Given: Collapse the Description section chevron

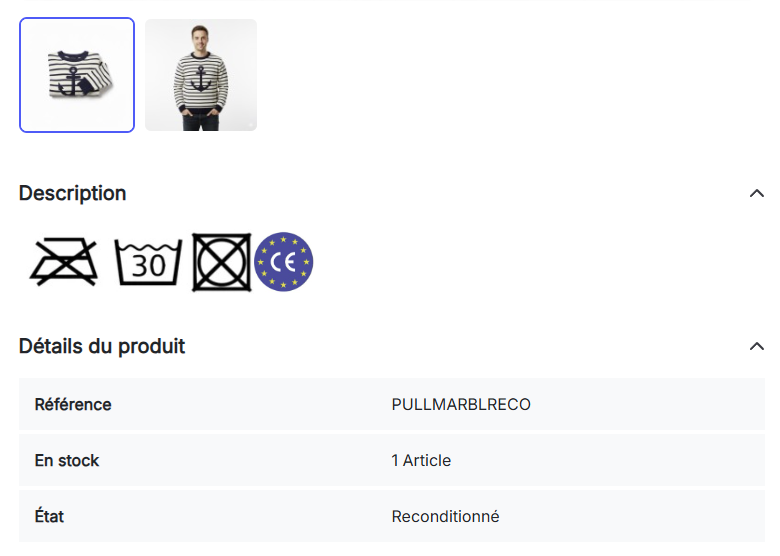Looking at the screenshot, I should 757,193.
